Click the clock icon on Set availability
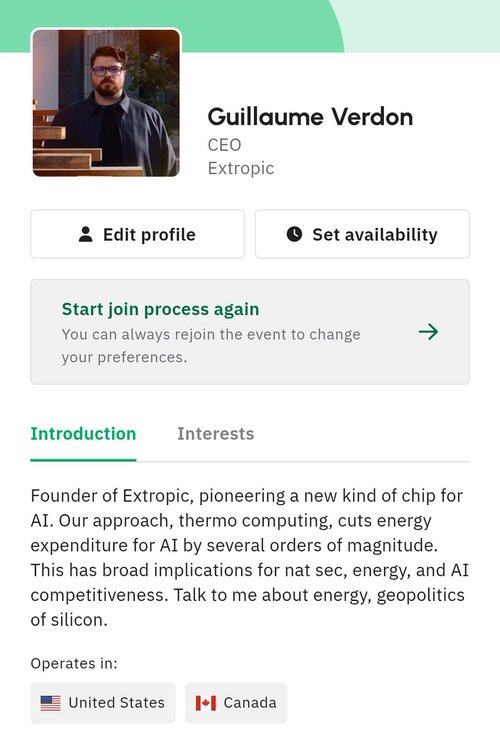 point(294,234)
